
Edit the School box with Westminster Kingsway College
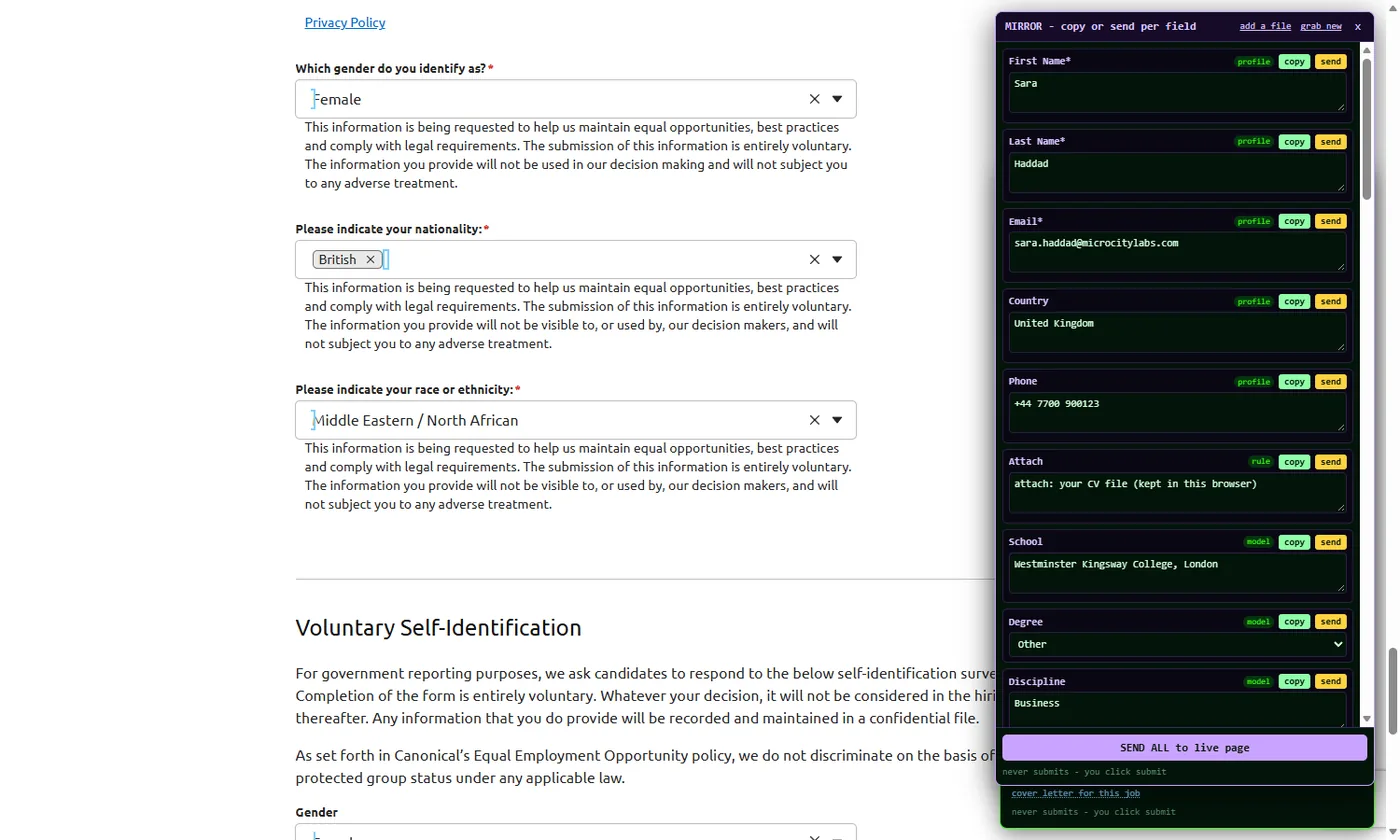tap(1177, 573)
